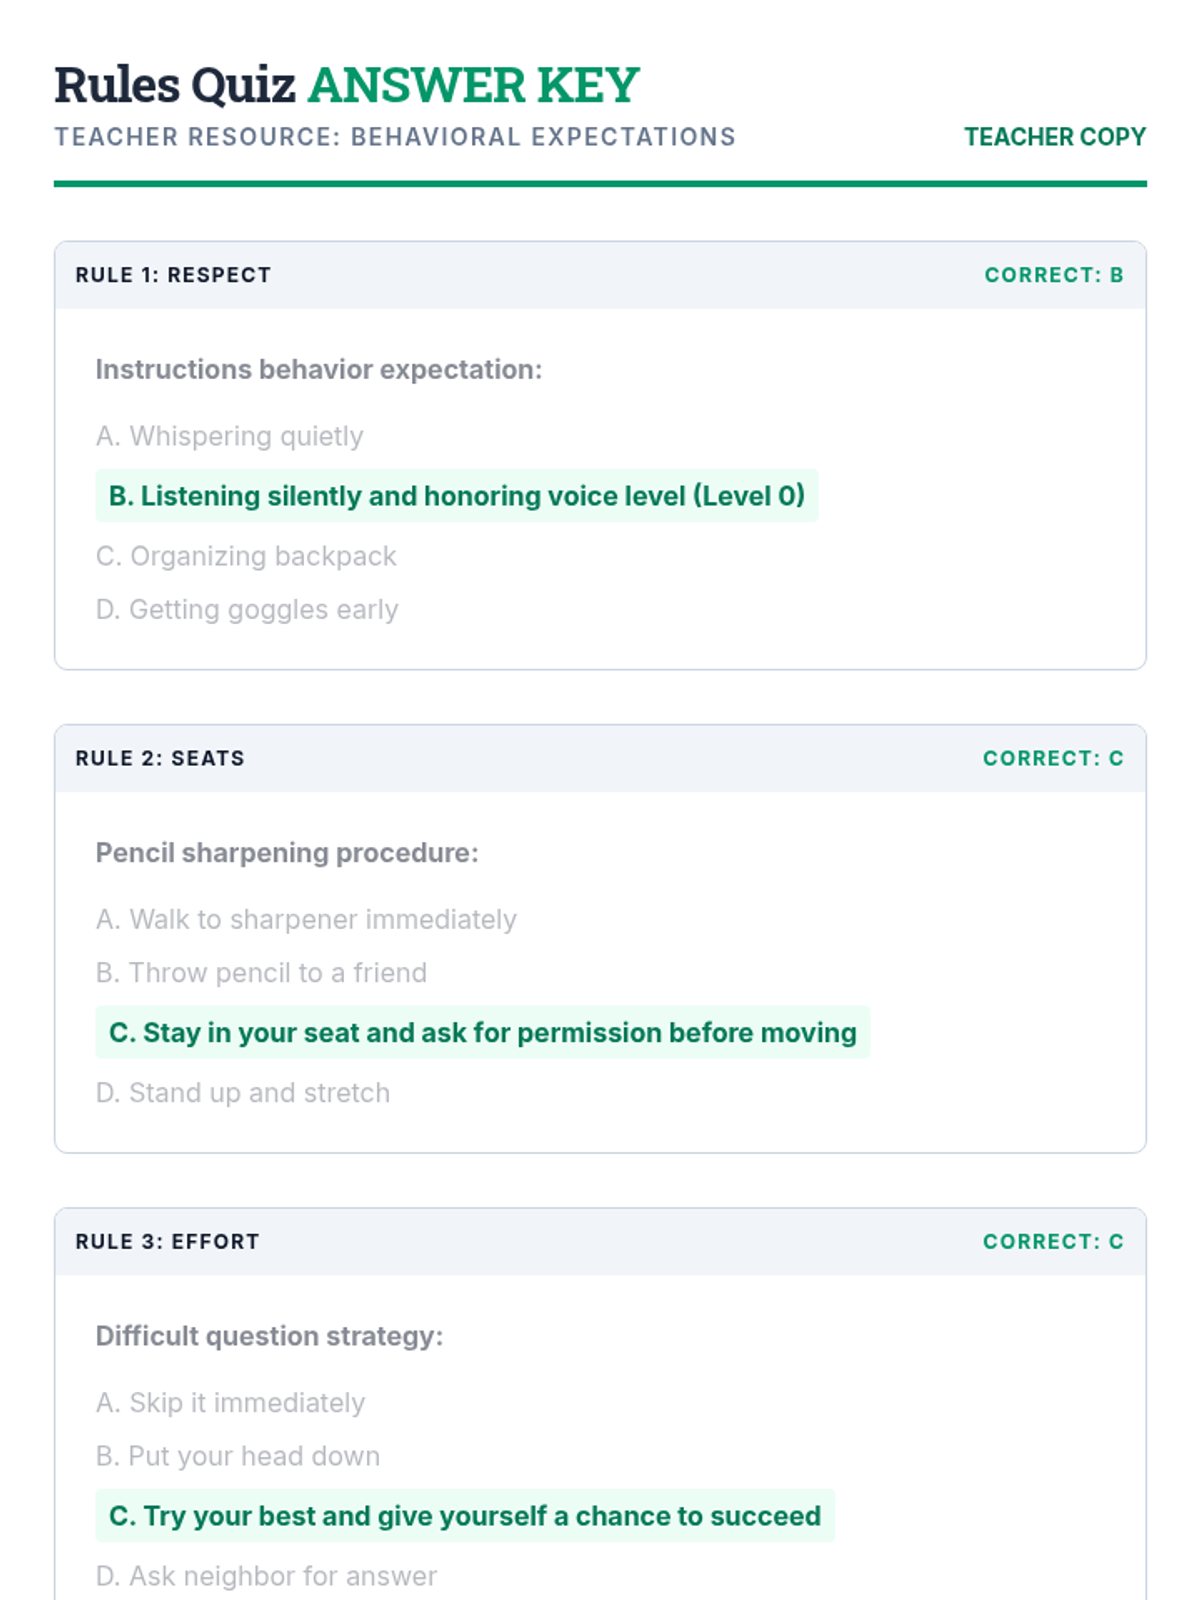
Task: Select the "RULE 1: RESPECT" header
Action: [173, 275]
